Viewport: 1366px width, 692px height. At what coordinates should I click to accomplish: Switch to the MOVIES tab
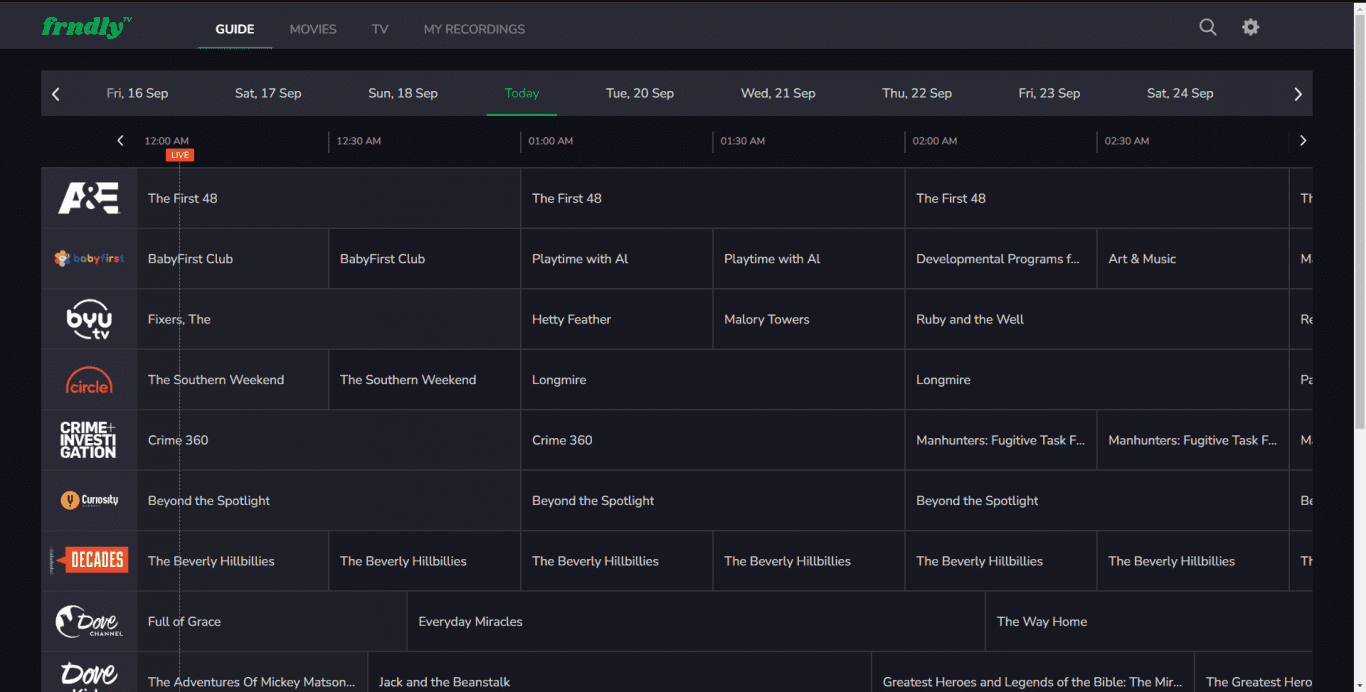click(x=312, y=29)
